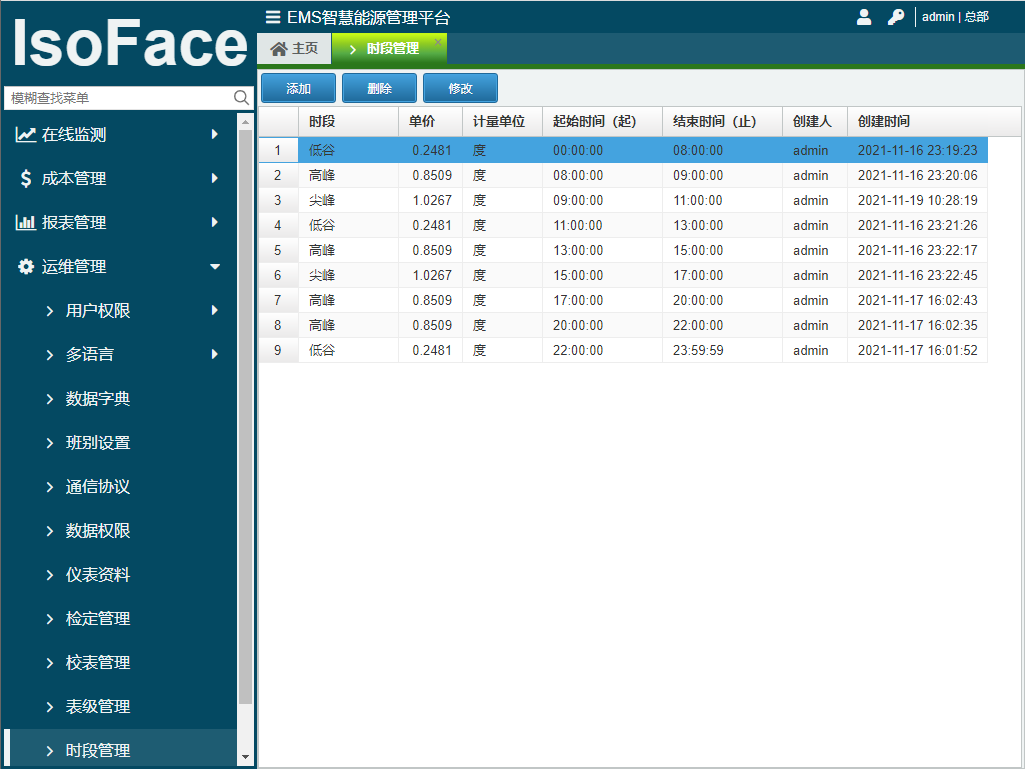Sort by 时段 column header
1025x769 pixels.
pyautogui.click(x=348, y=122)
